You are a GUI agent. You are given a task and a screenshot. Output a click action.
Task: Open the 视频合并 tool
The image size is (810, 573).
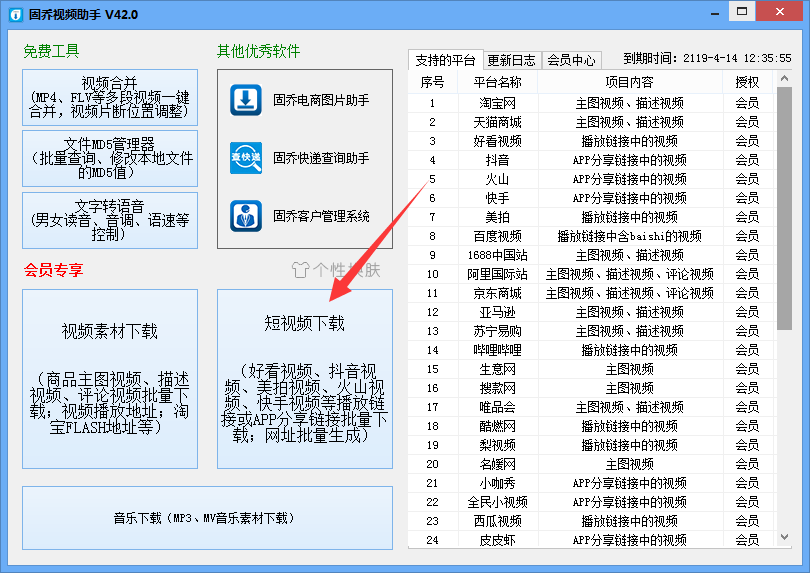point(110,98)
